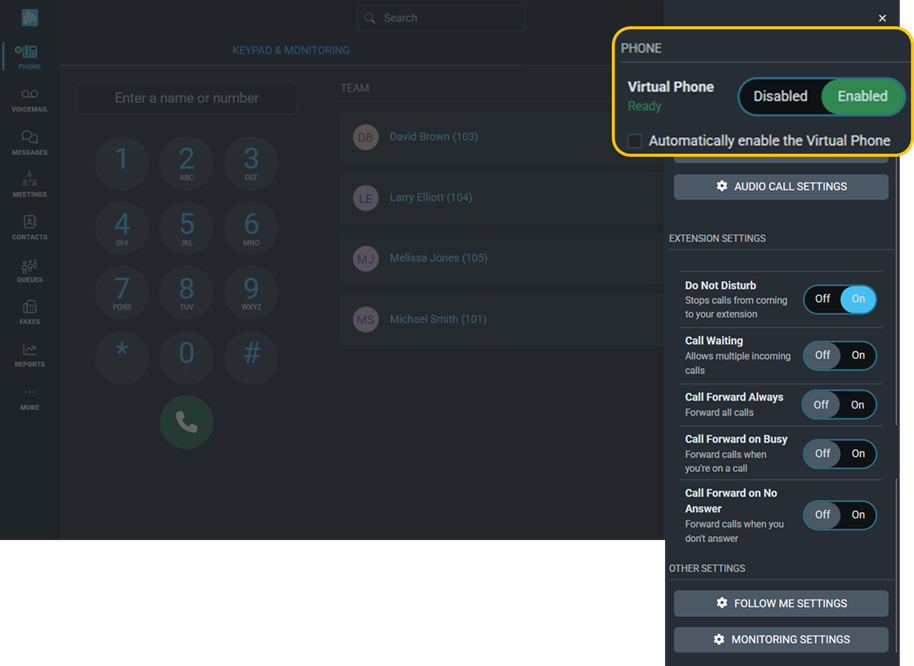Open Audio Call Settings
Image resolution: width=914 pixels, height=666 pixels.
(x=781, y=186)
